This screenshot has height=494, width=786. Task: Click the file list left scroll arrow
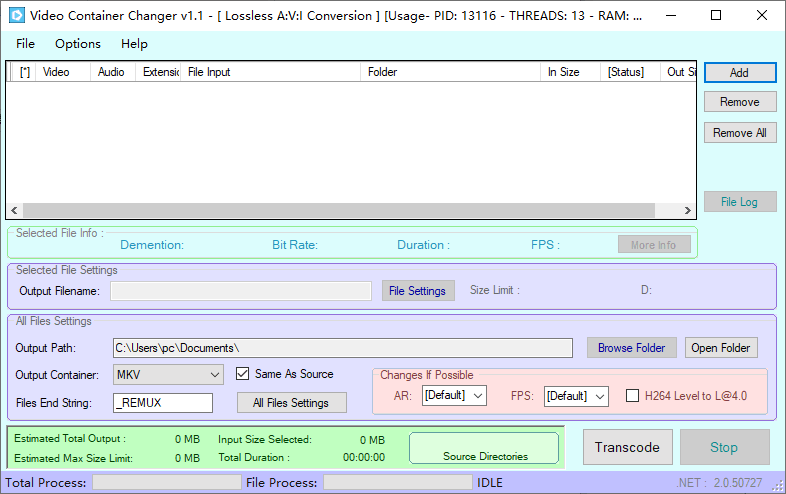click(15, 210)
